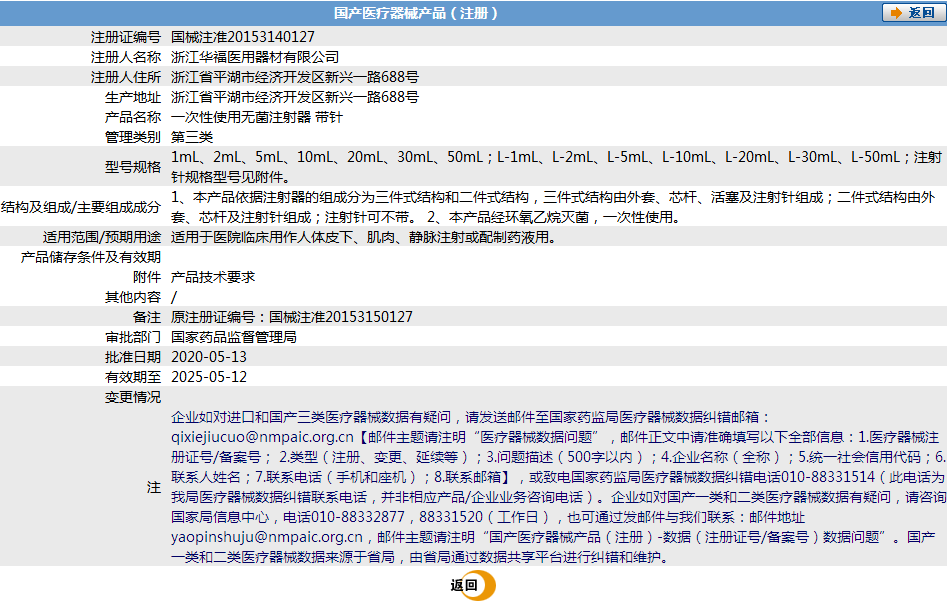Viewport: 952px width, 604px height.
Task: Click the email yaopinshuju@nmpaic.org.cn in the note
Action: point(267,537)
